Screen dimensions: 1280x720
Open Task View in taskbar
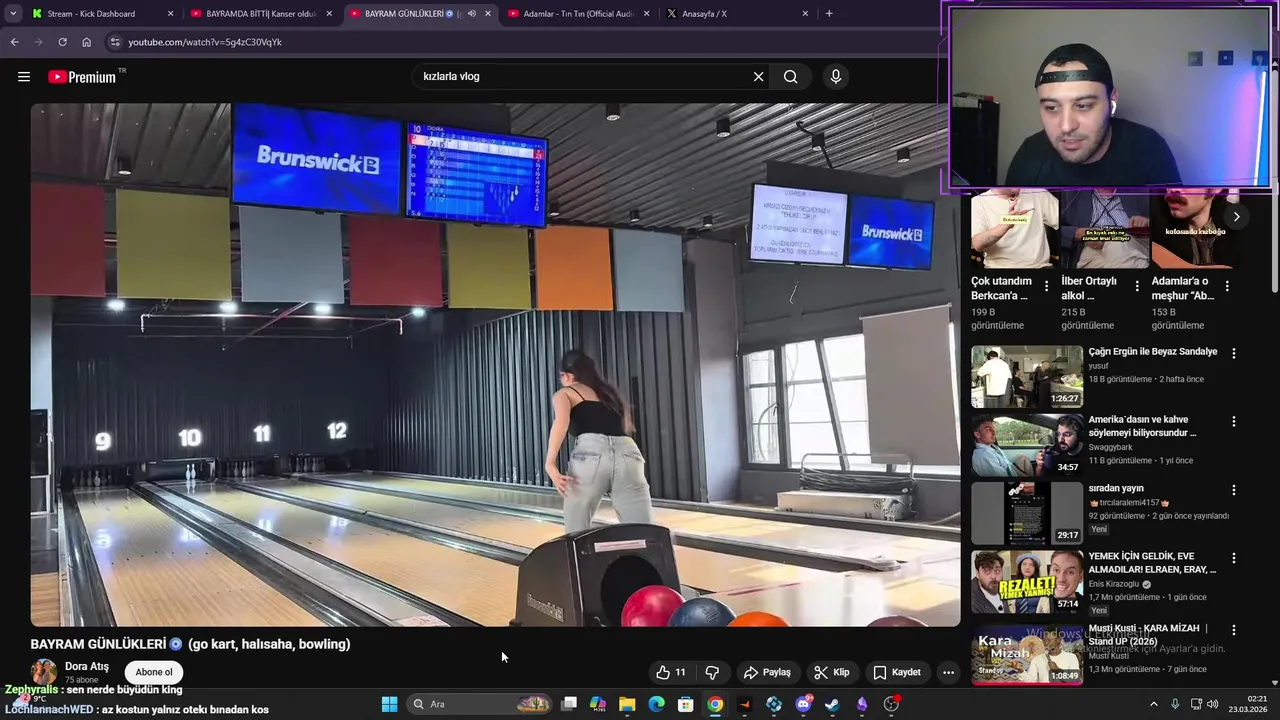[x=569, y=704]
